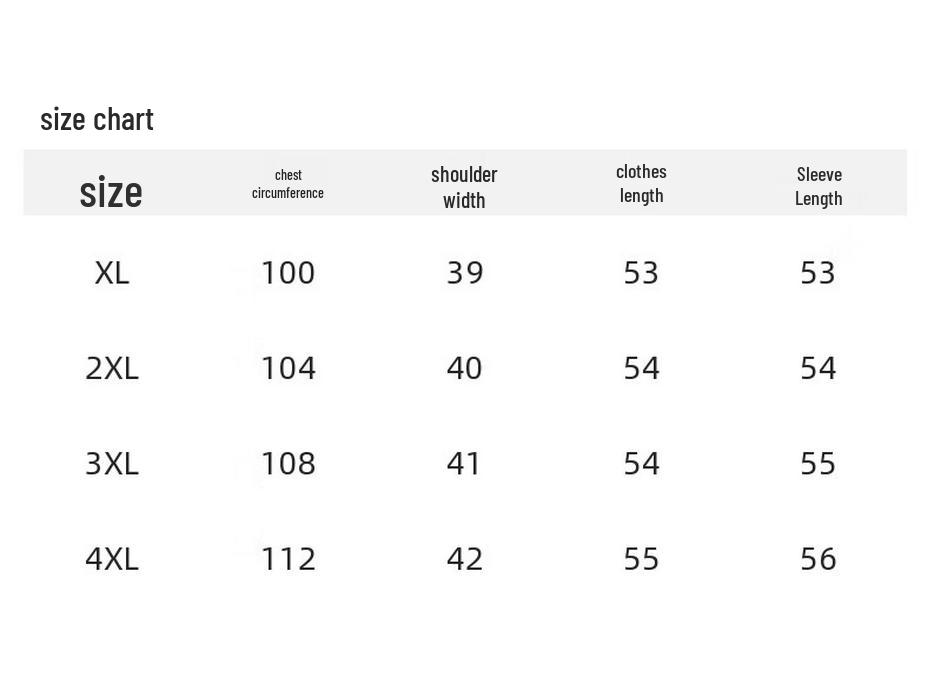Click the 3XL sleeve length value 55

tap(818, 463)
